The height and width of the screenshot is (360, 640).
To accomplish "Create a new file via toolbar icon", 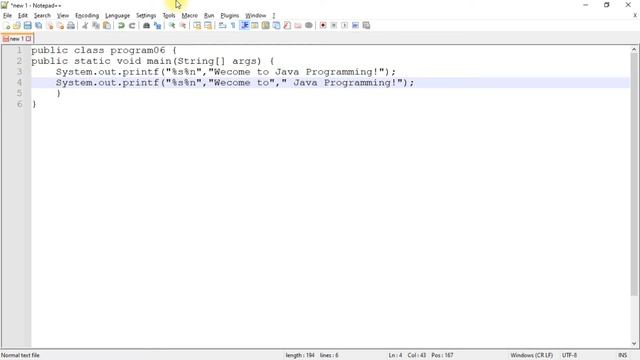I will pyautogui.click(x=6, y=26).
